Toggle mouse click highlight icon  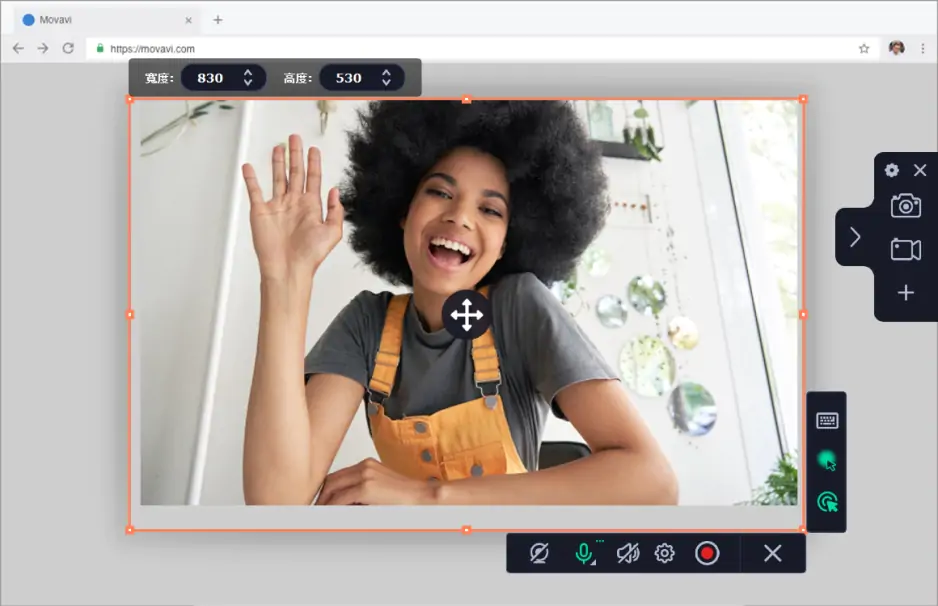coord(827,502)
